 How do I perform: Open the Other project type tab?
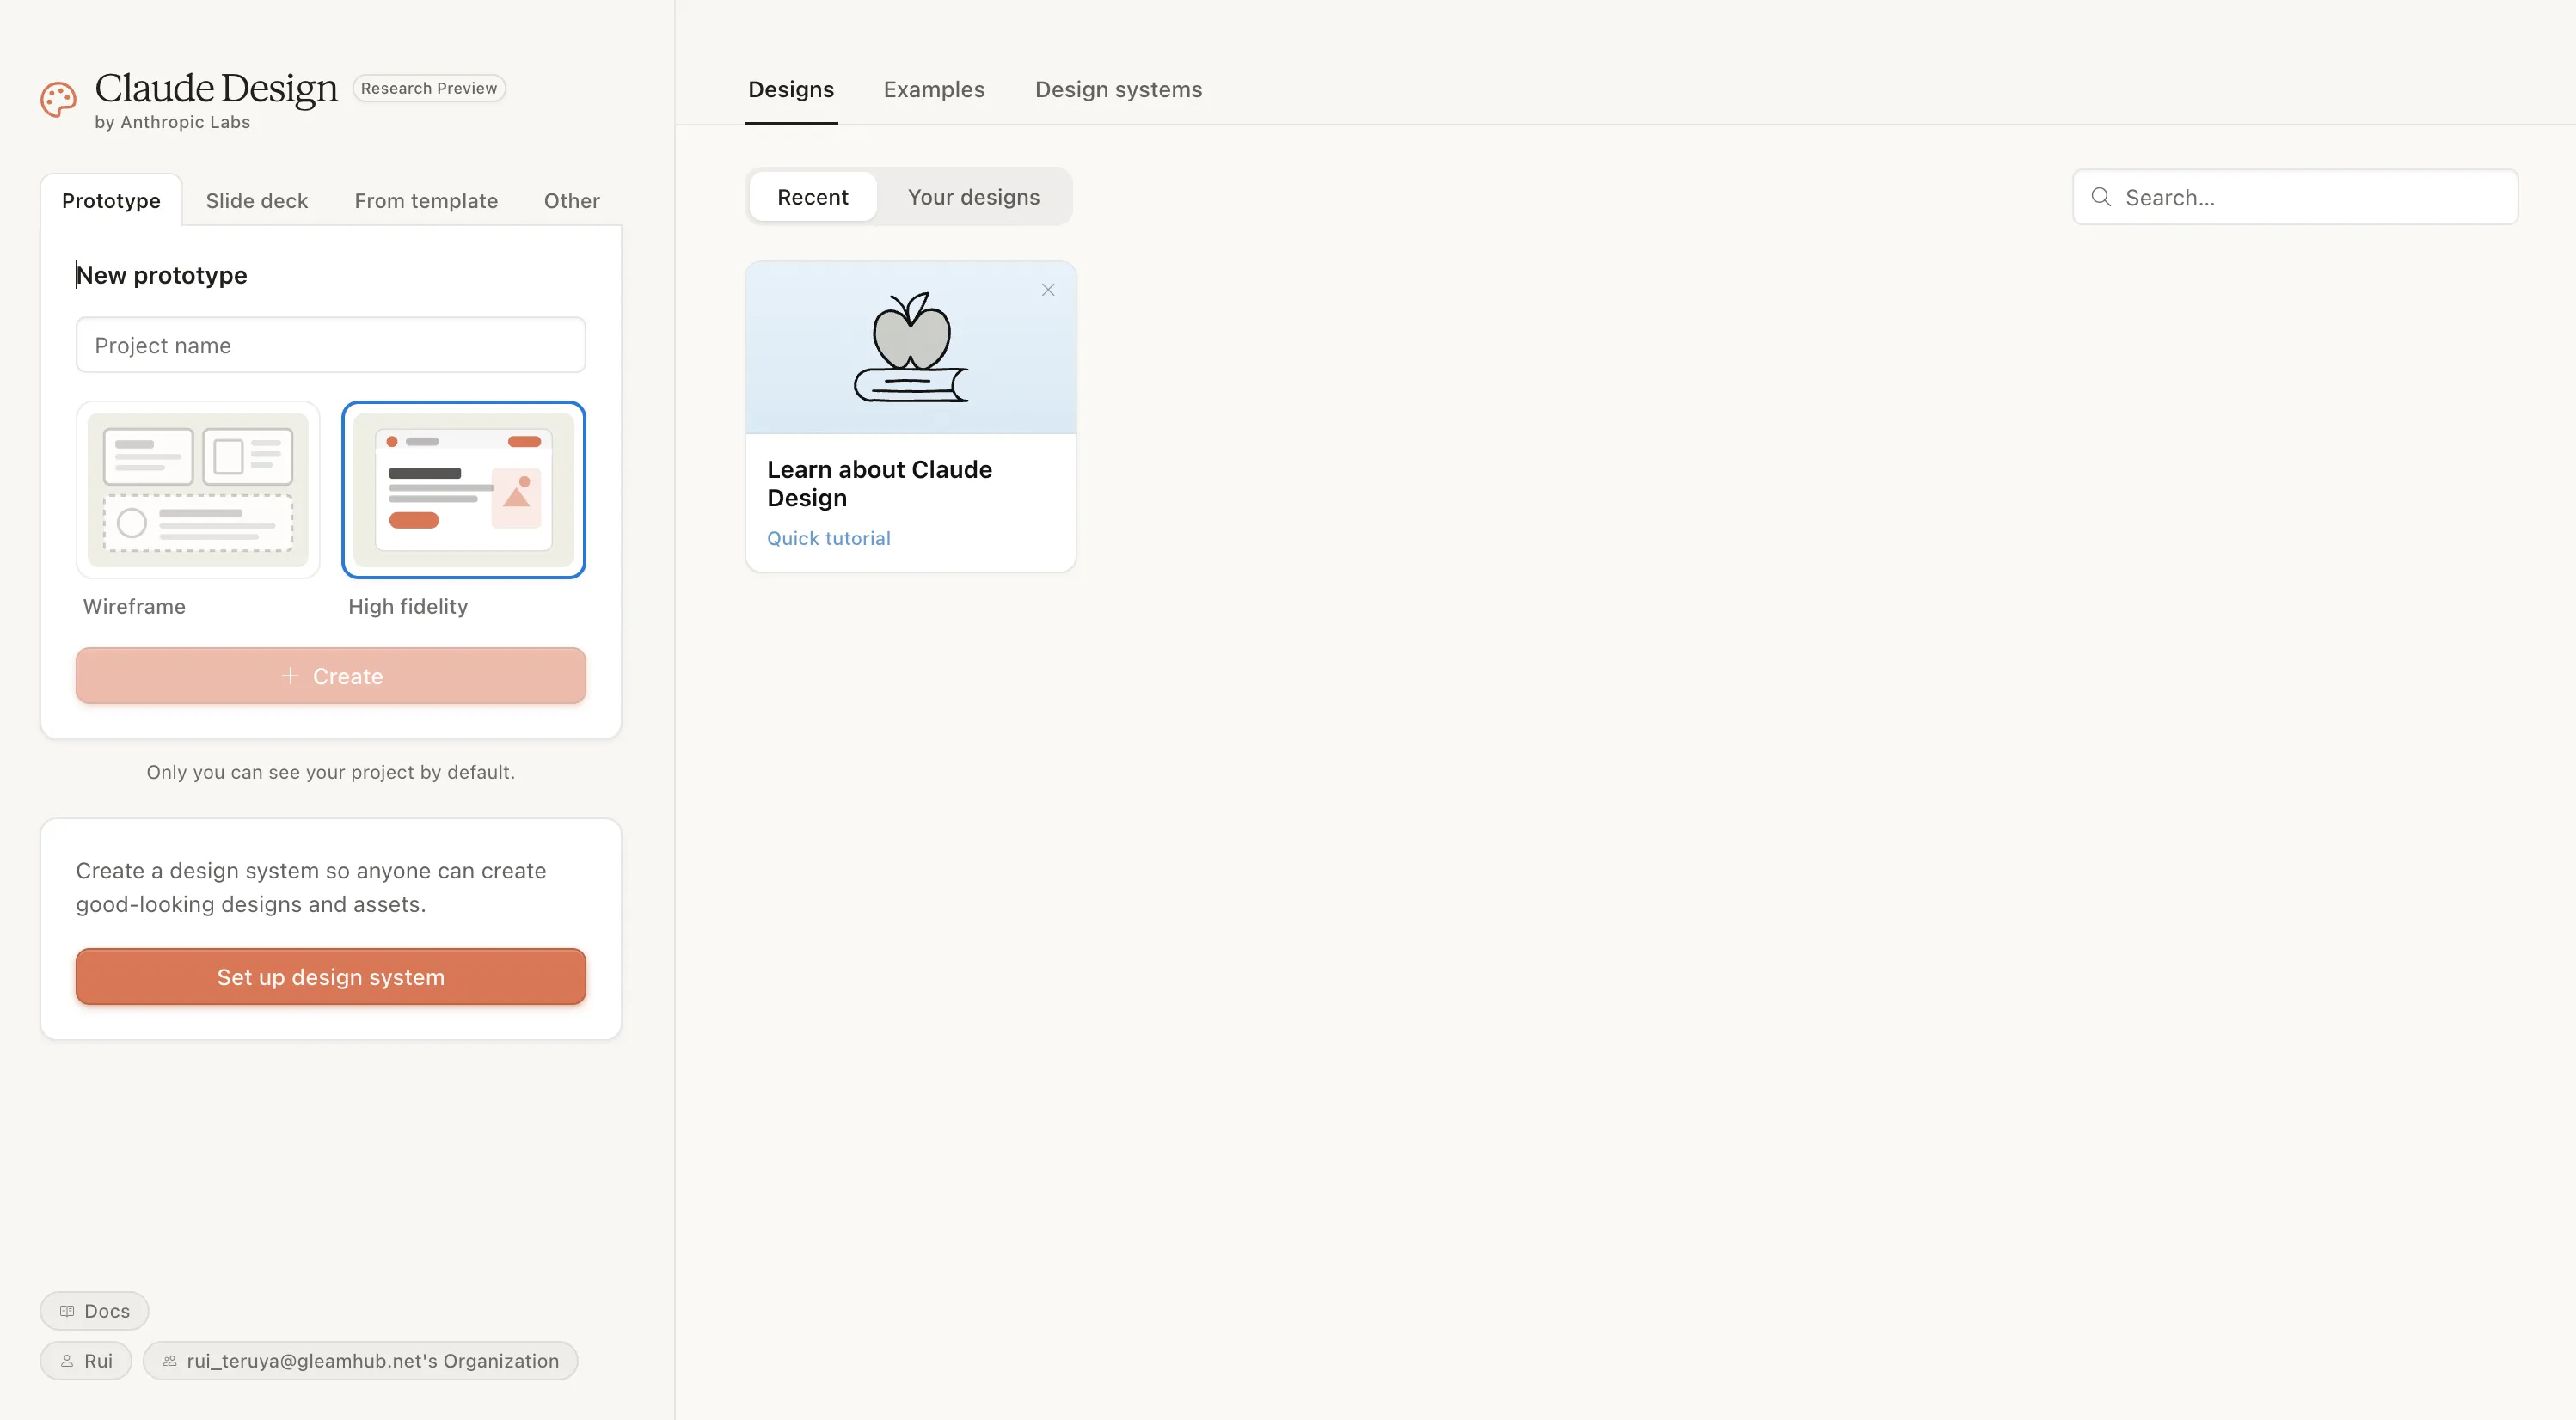(571, 200)
